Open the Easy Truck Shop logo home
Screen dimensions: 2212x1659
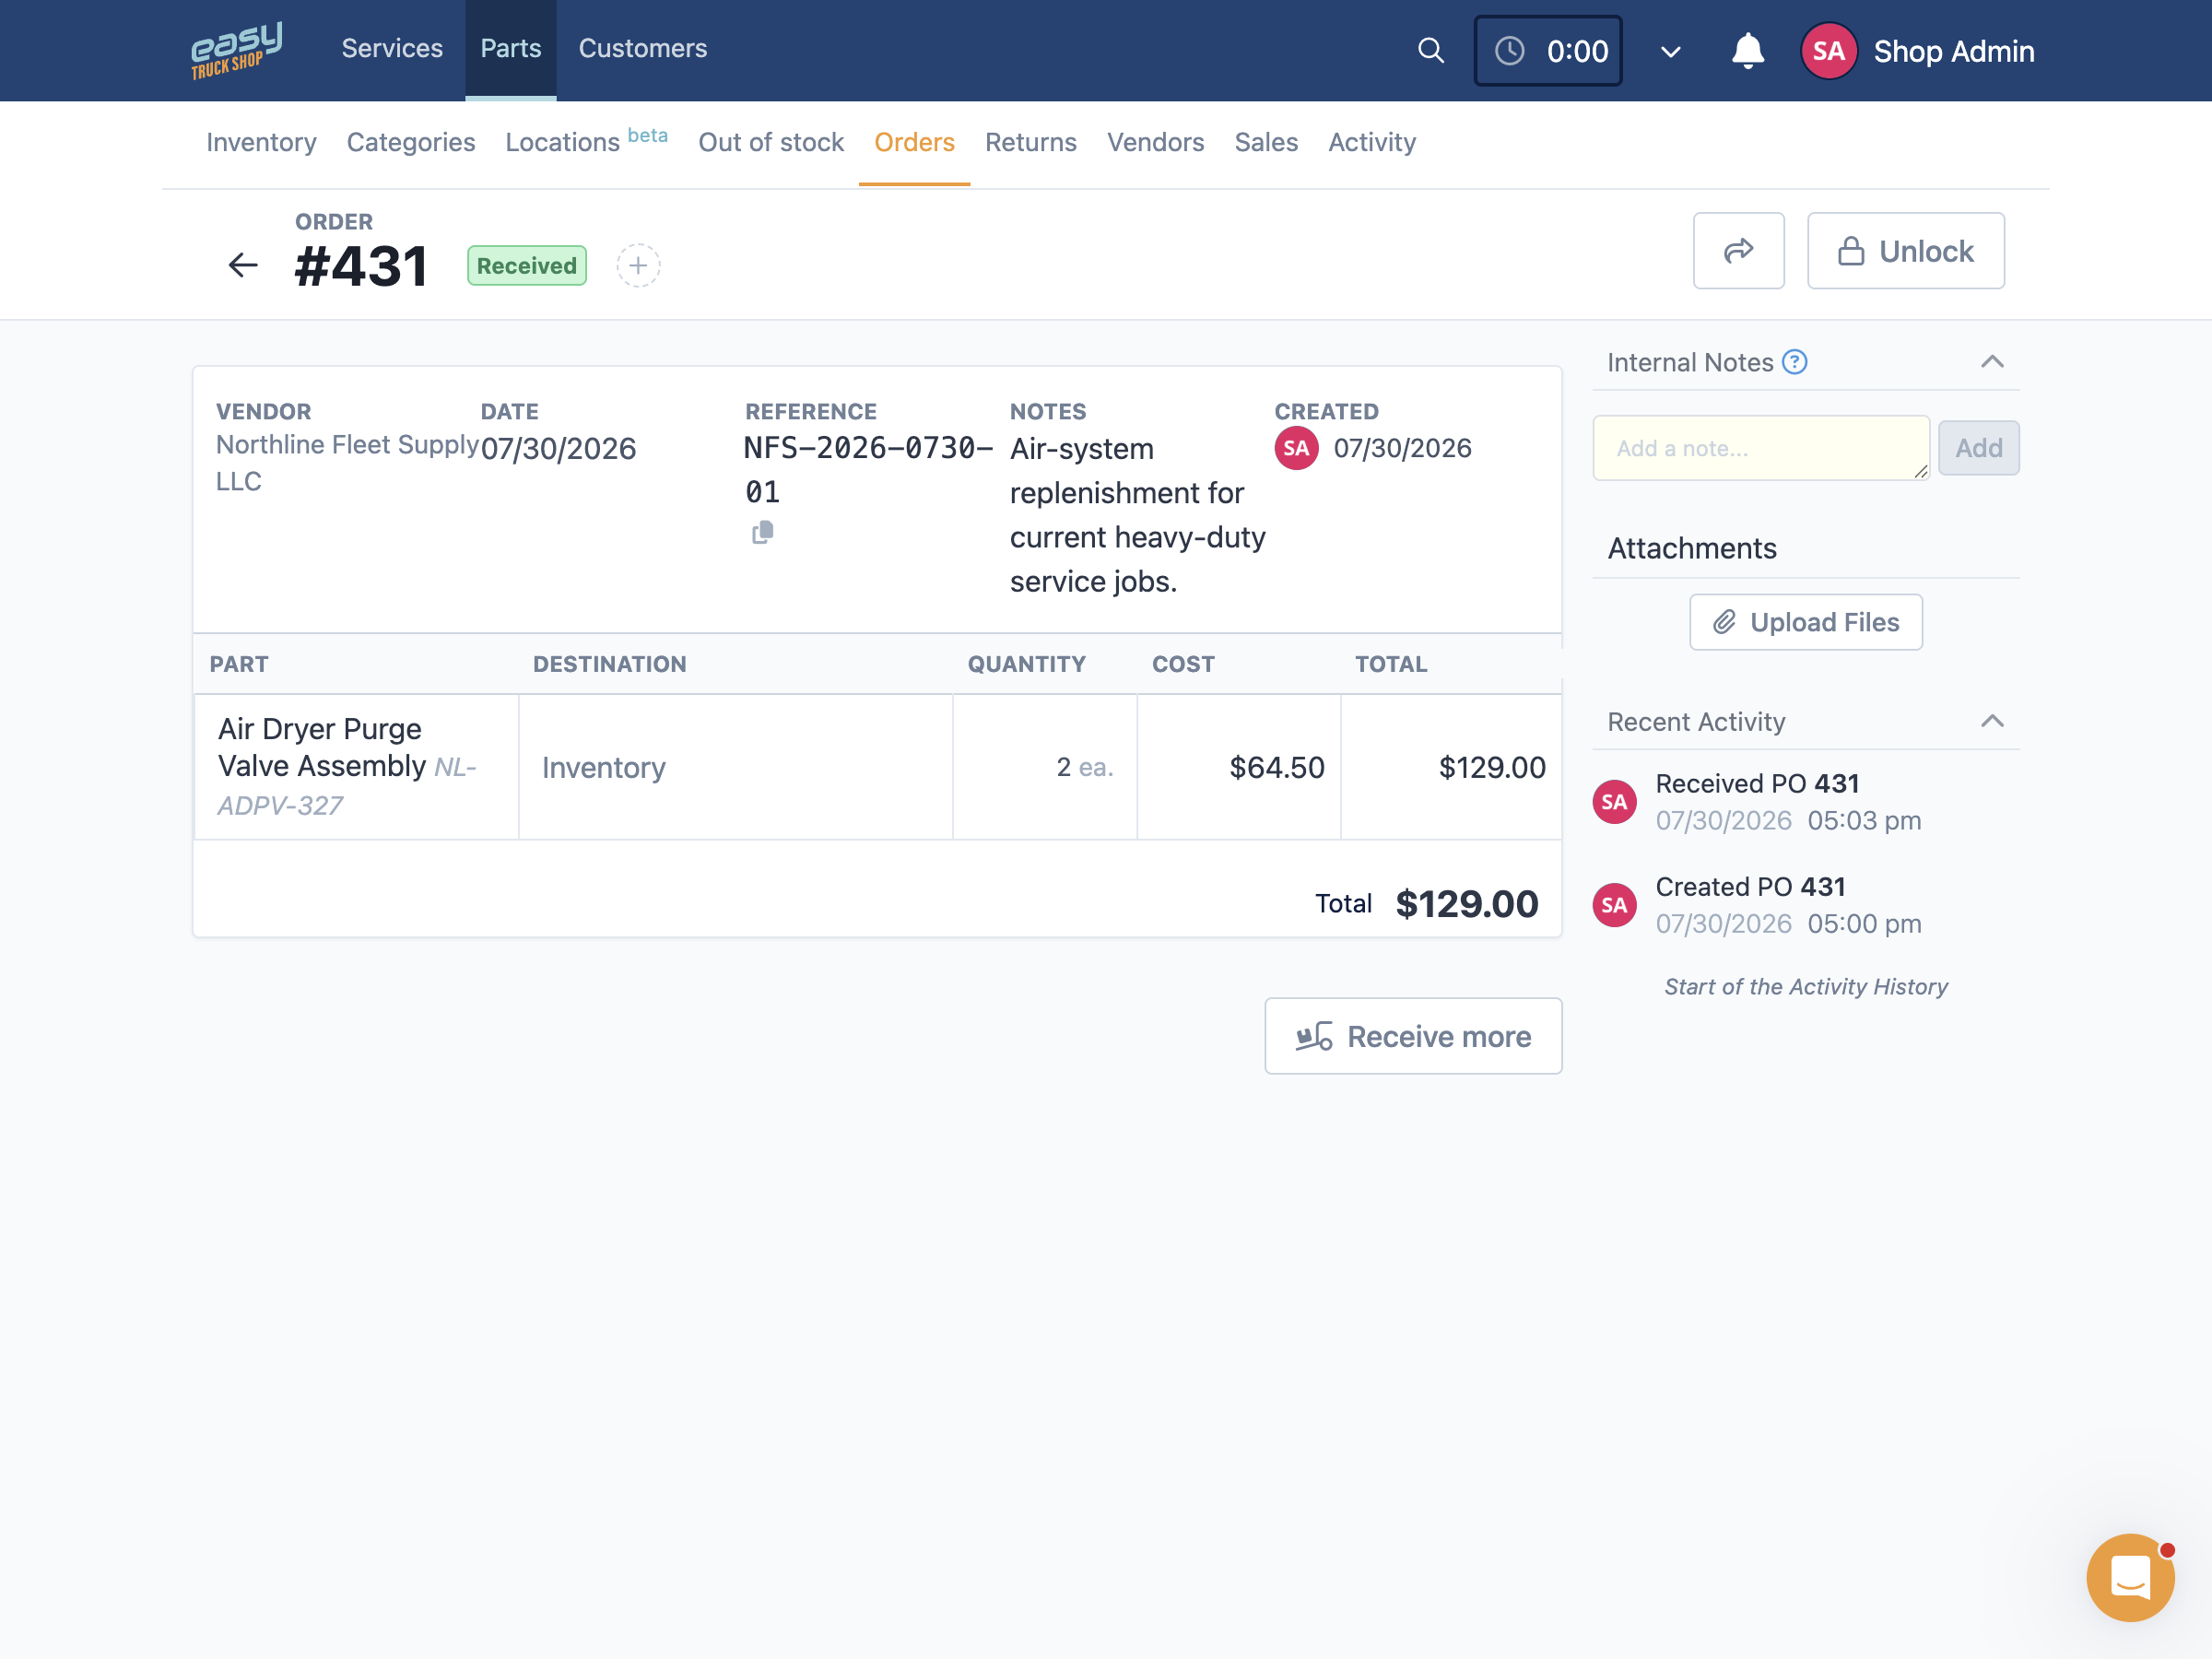(x=236, y=50)
